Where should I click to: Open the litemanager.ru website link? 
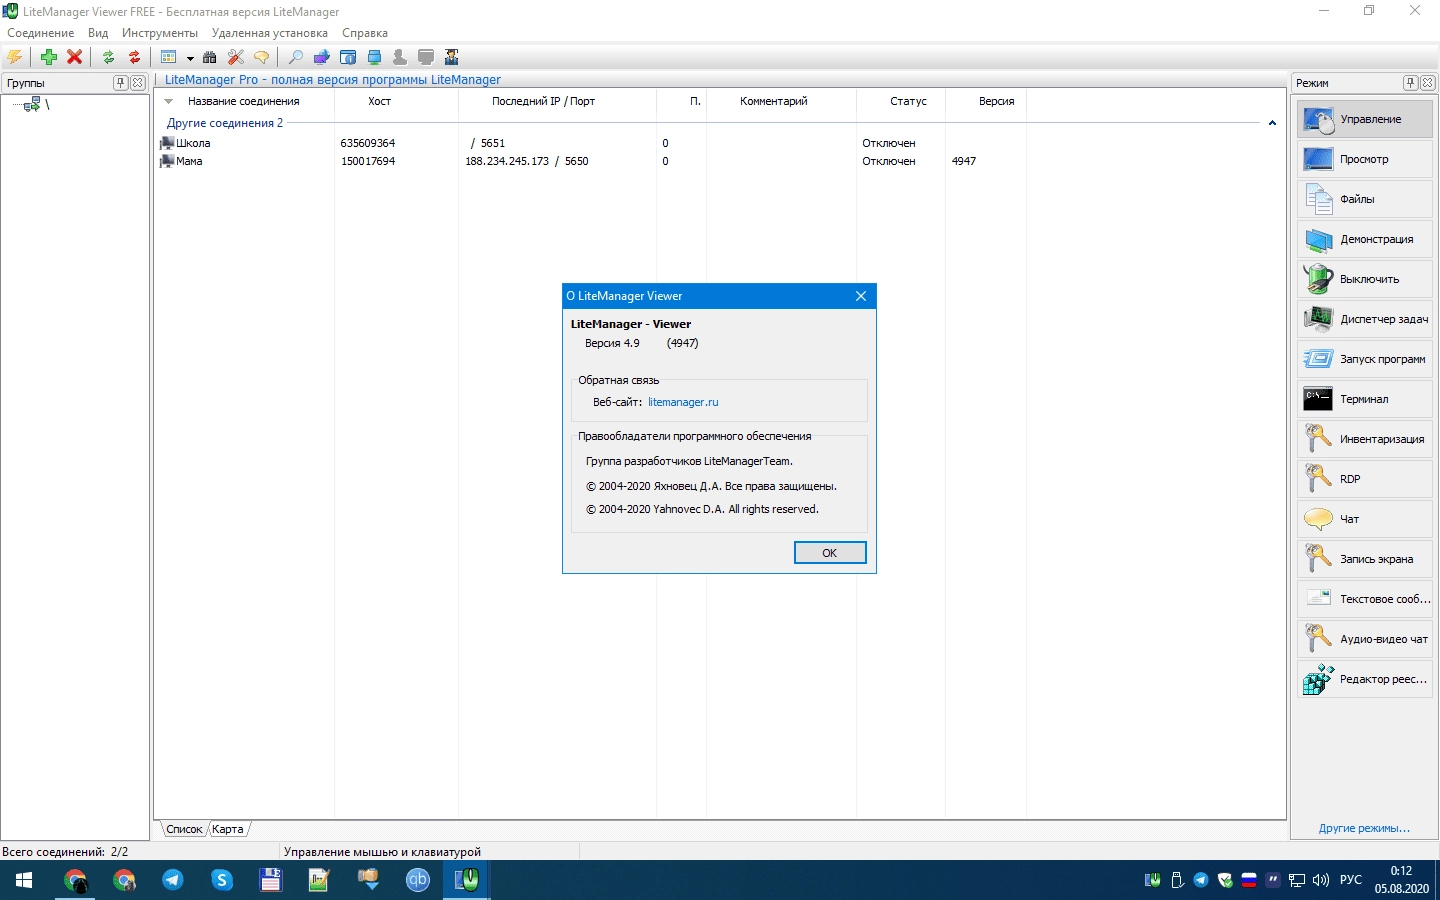pyautogui.click(x=683, y=402)
